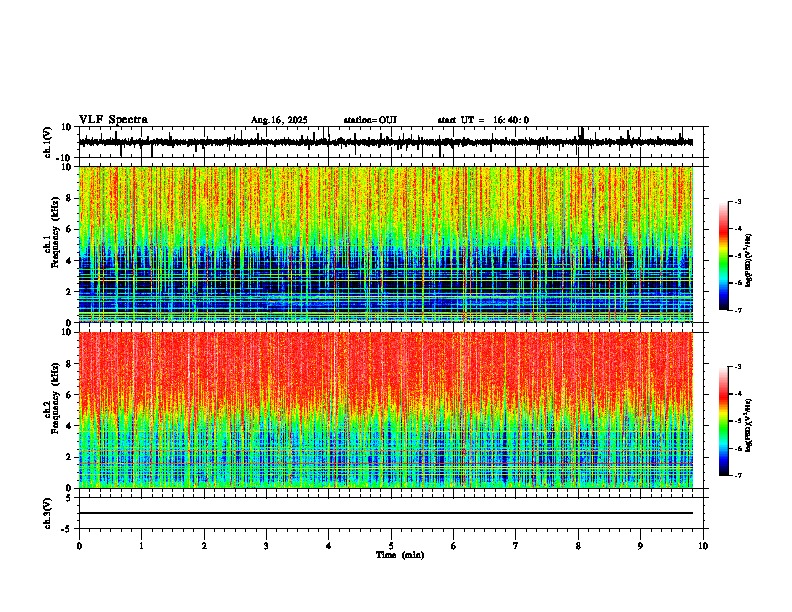Image resolution: width=792 pixels, height=612 pixels.
Task: Click time axis tick label "8"
Action: 578,546
